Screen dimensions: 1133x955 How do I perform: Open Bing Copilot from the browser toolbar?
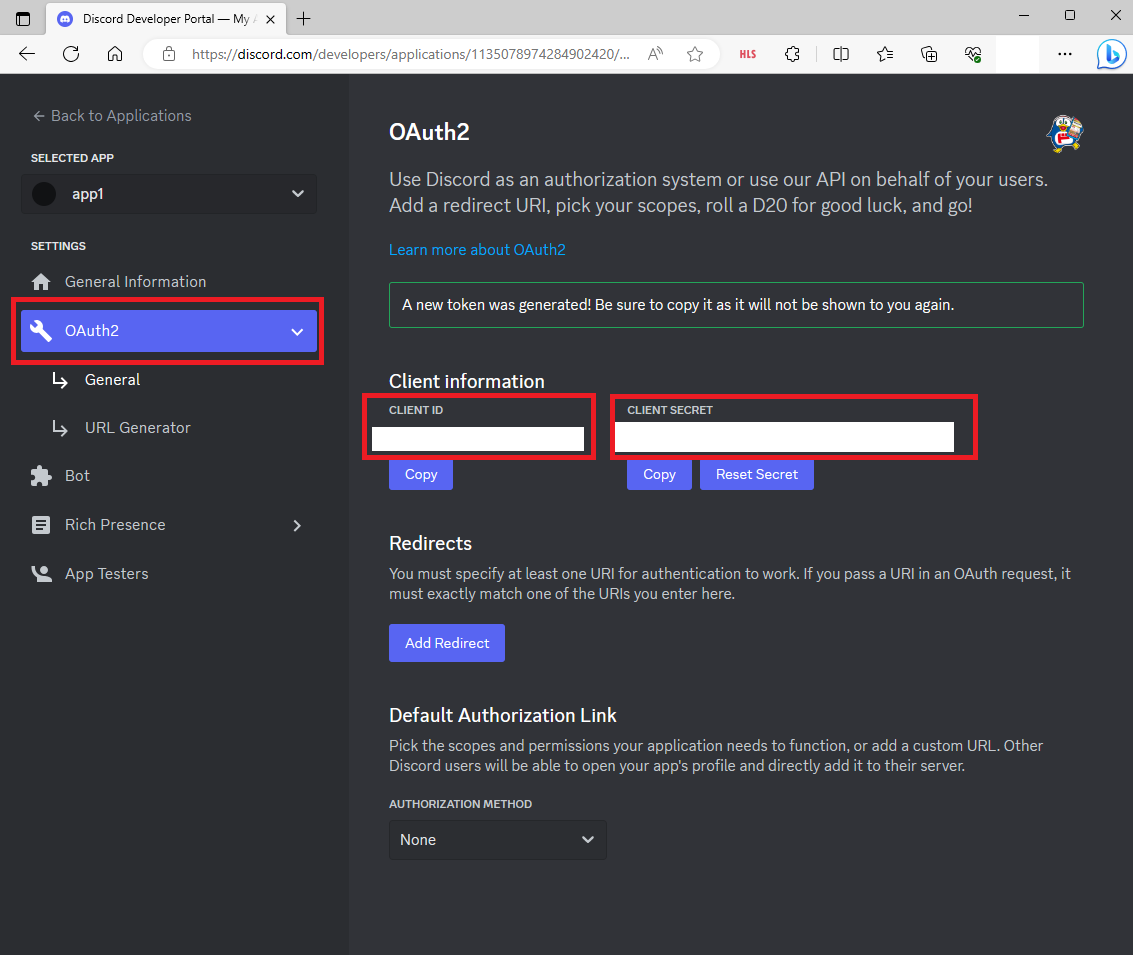pyautogui.click(x=1111, y=54)
